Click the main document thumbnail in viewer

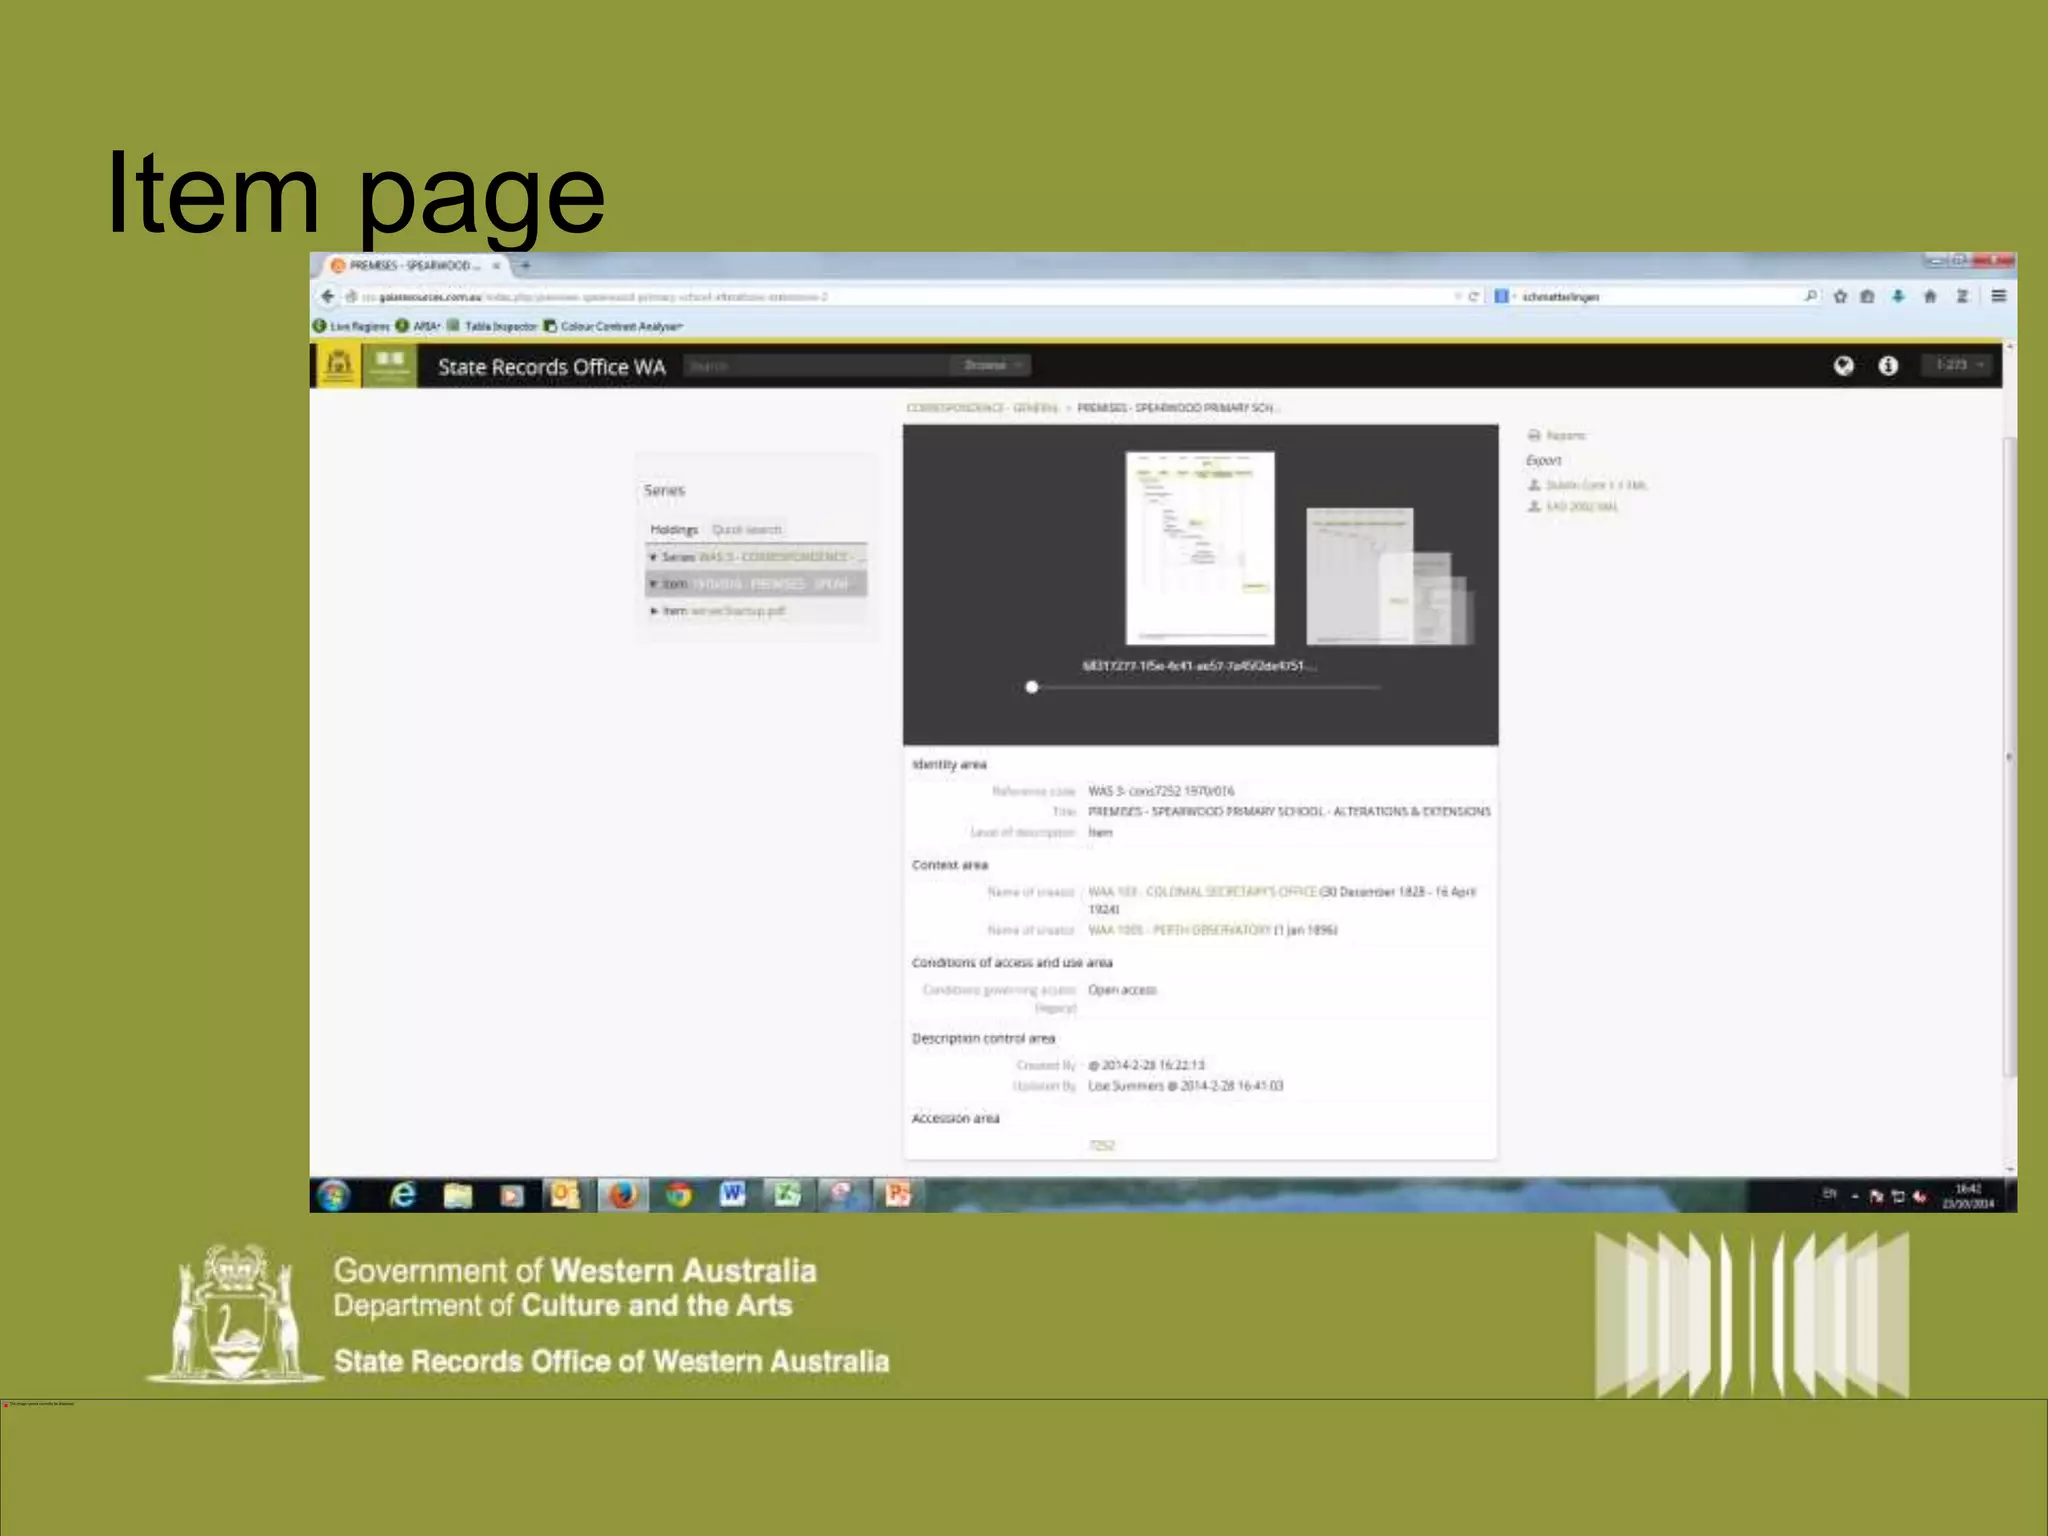1199,547
